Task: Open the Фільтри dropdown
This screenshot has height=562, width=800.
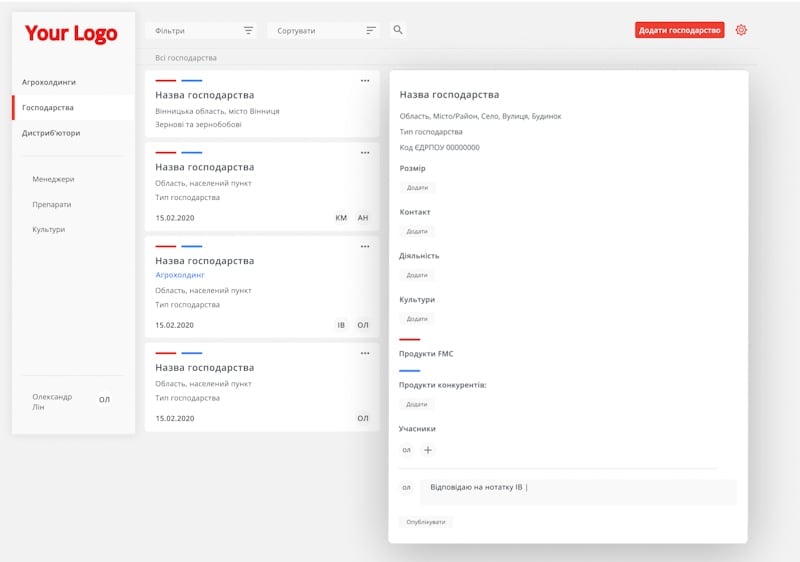Action: click(x=200, y=31)
